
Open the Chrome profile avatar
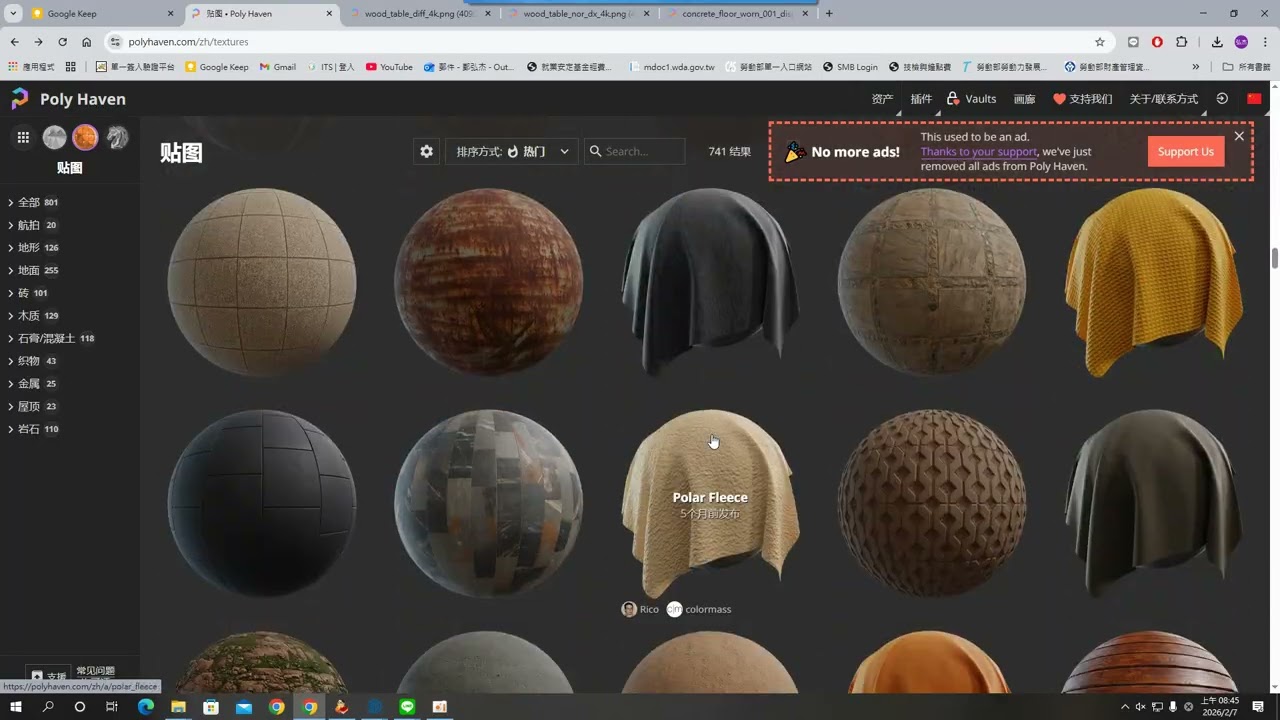pyautogui.click(x=1241, y=42)
